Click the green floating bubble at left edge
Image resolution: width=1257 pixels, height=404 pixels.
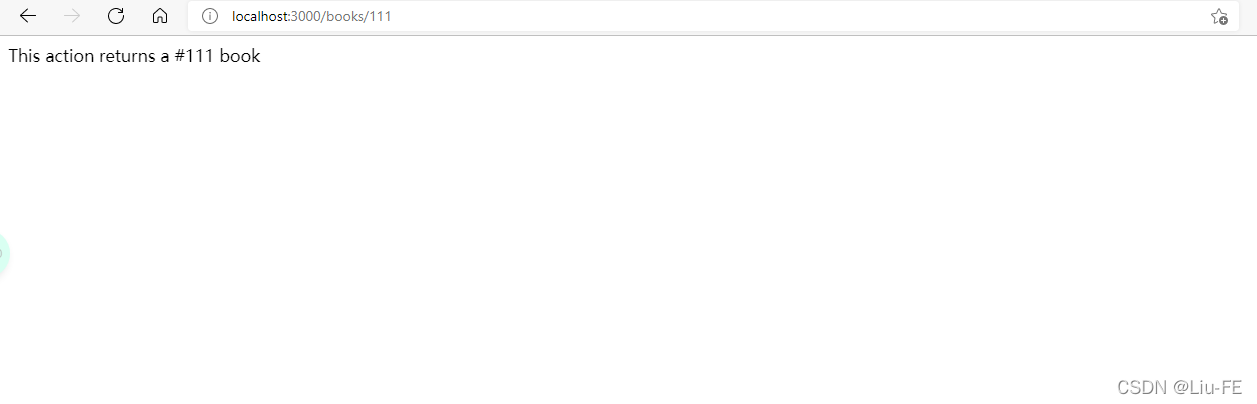(x=3, y=254)
